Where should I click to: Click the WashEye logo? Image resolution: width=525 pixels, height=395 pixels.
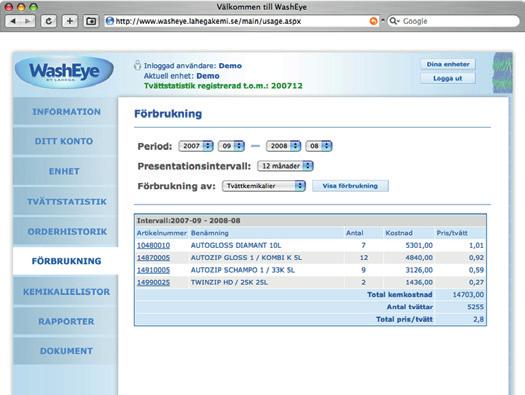(x=64, y=72)
